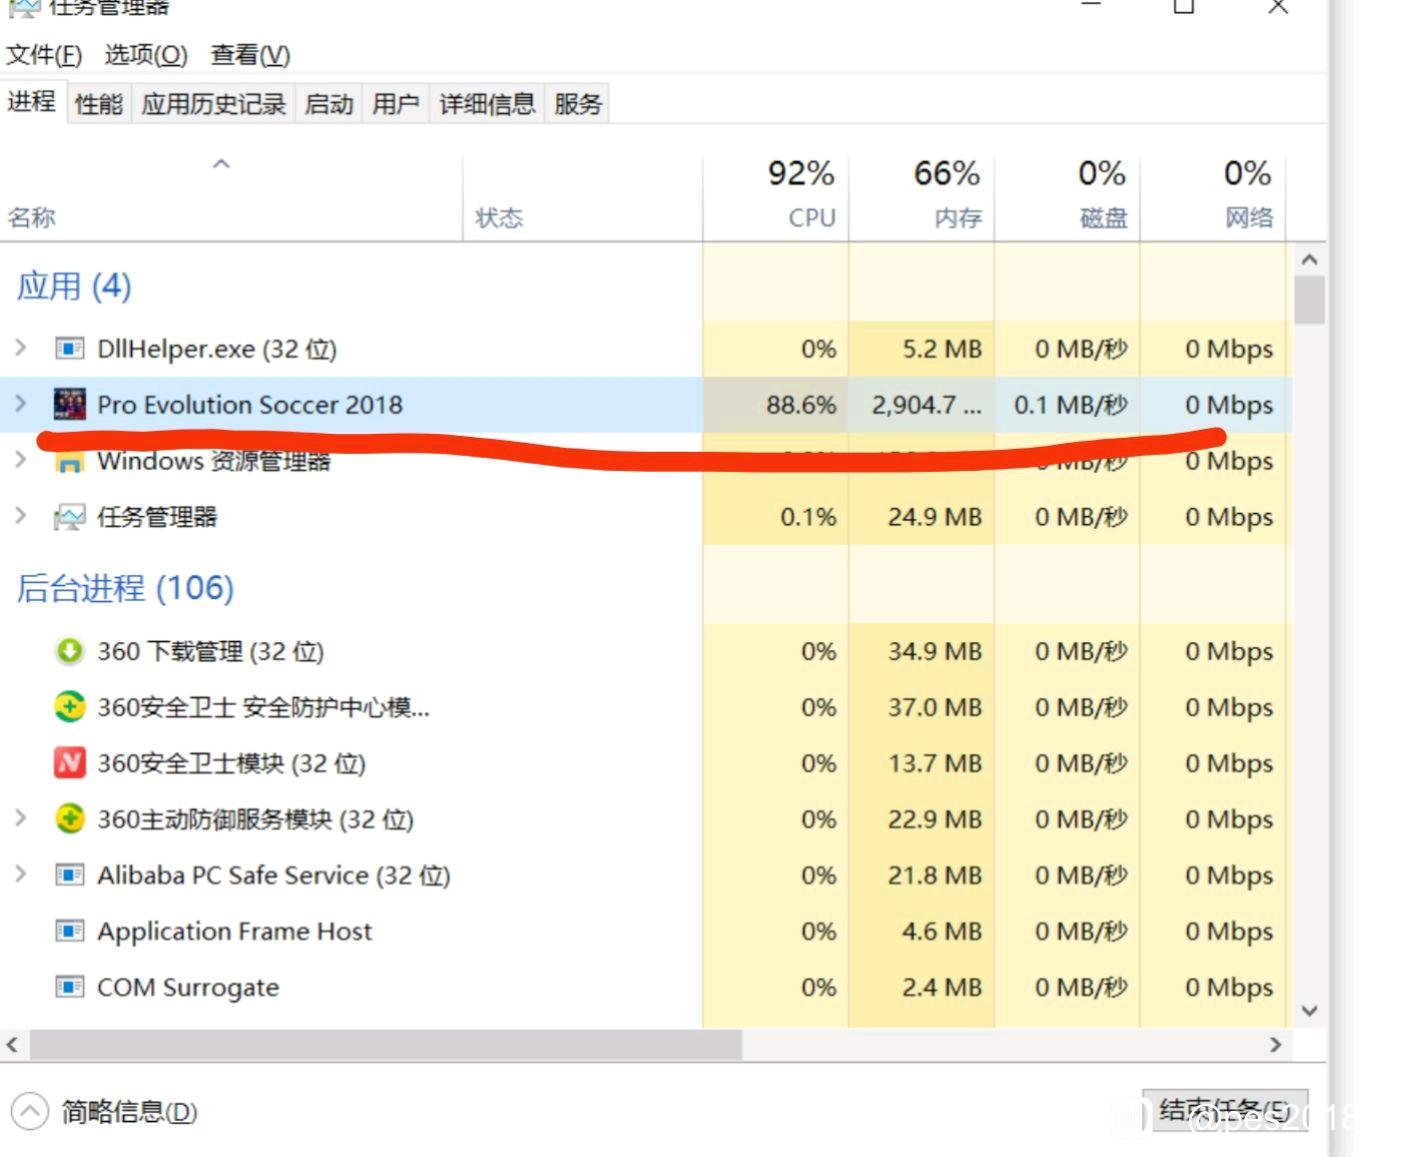Click the Windows 资源管理器 folder icon
The width and height of the screenshot is (1419, 1157).
pos(69,462)
